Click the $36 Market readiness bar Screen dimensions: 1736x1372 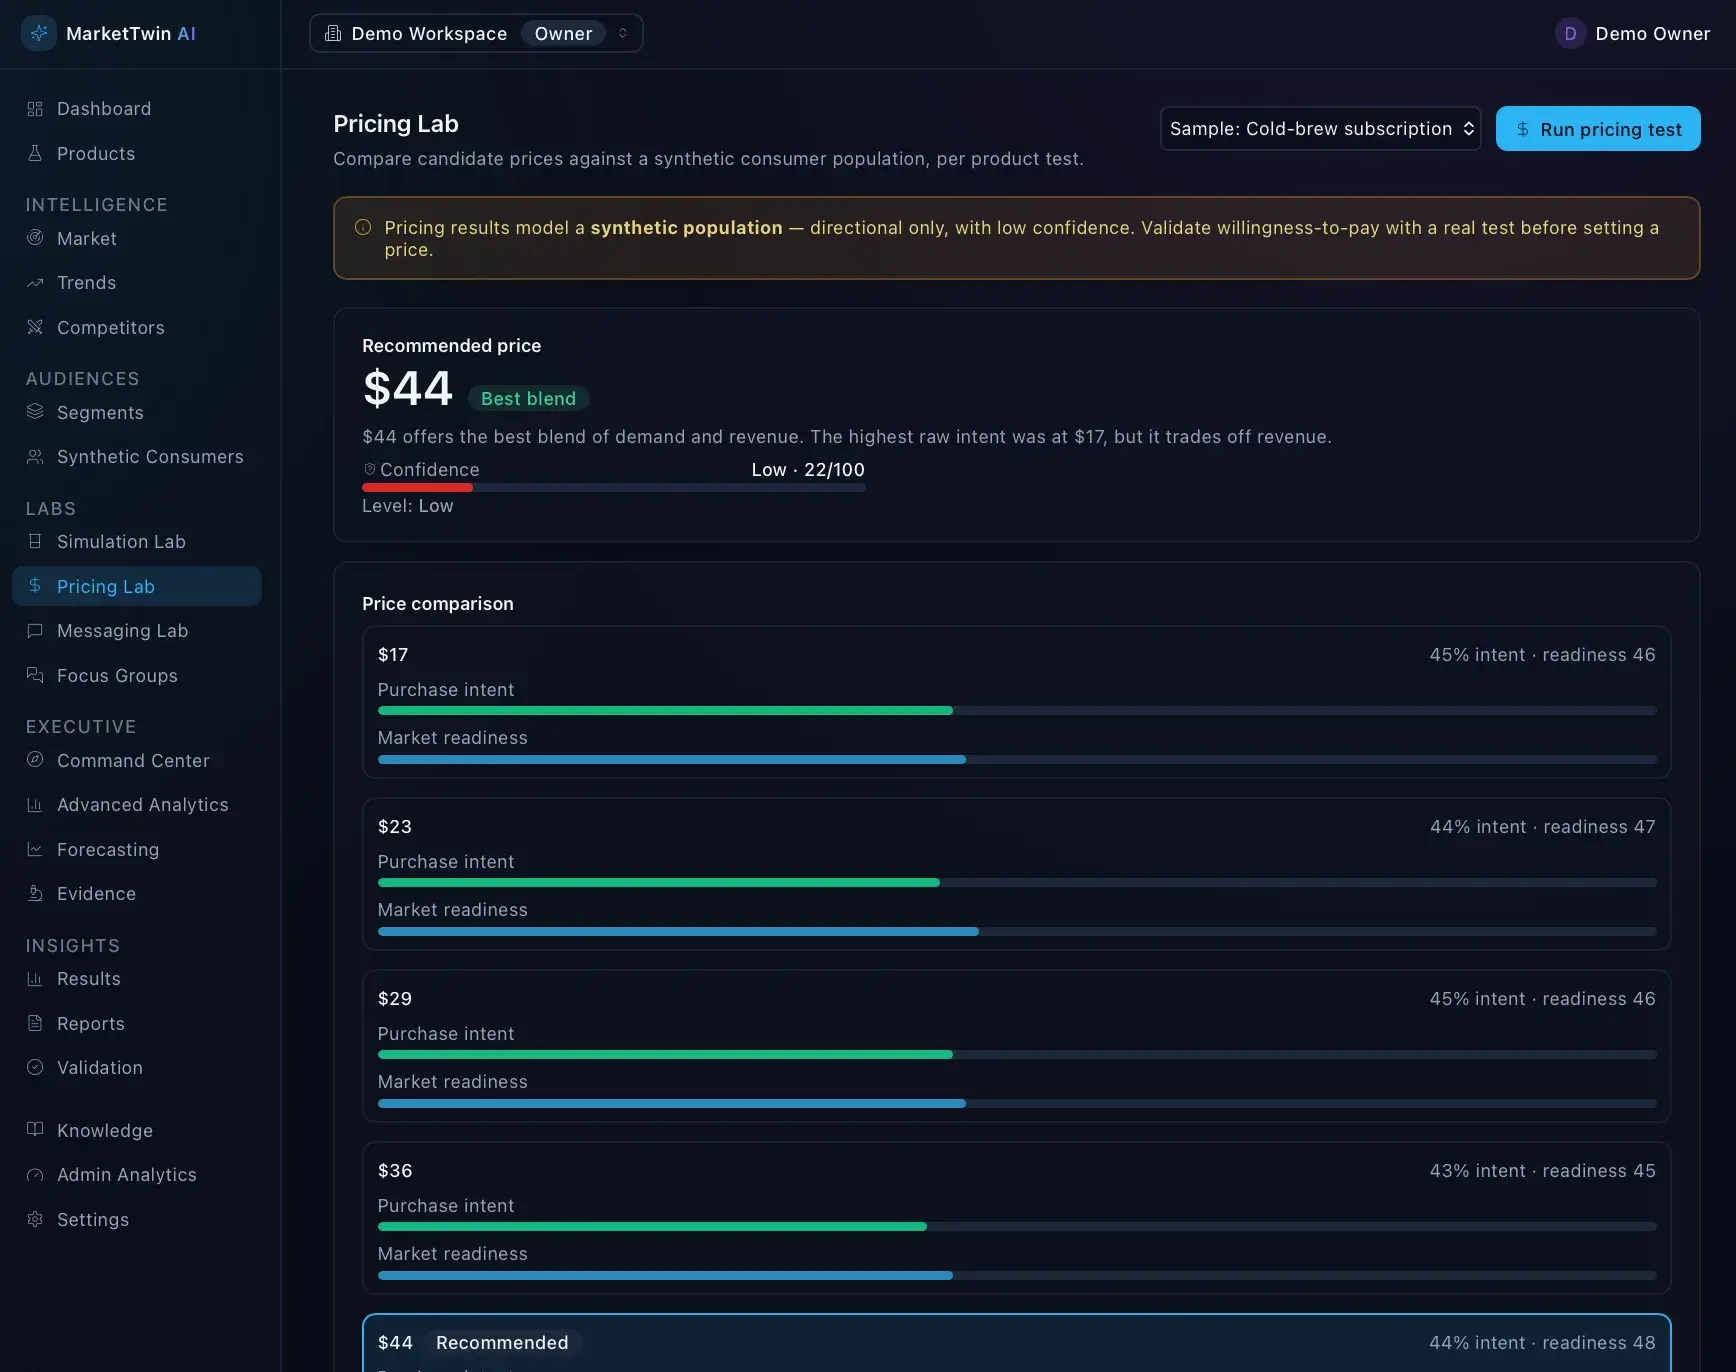click(1017, 1275)
